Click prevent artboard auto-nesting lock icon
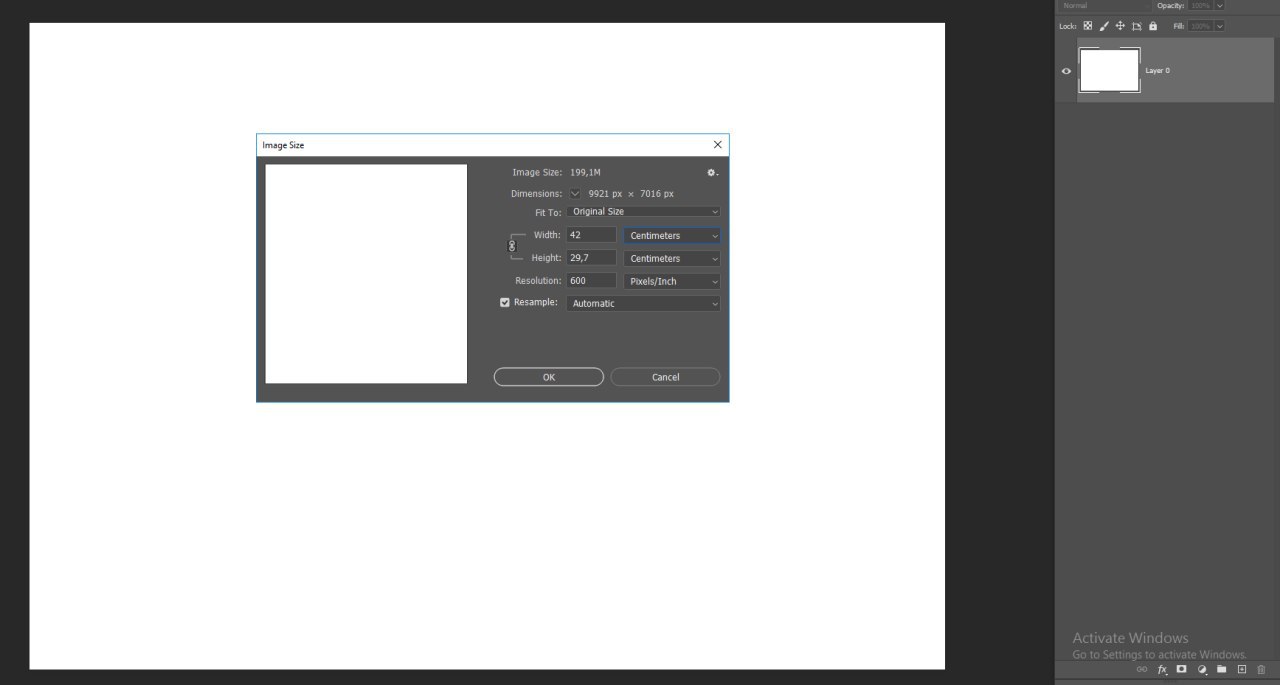Image resolution: width=1280 pixels, height=685 pixels. click(x=1136, y=26)
